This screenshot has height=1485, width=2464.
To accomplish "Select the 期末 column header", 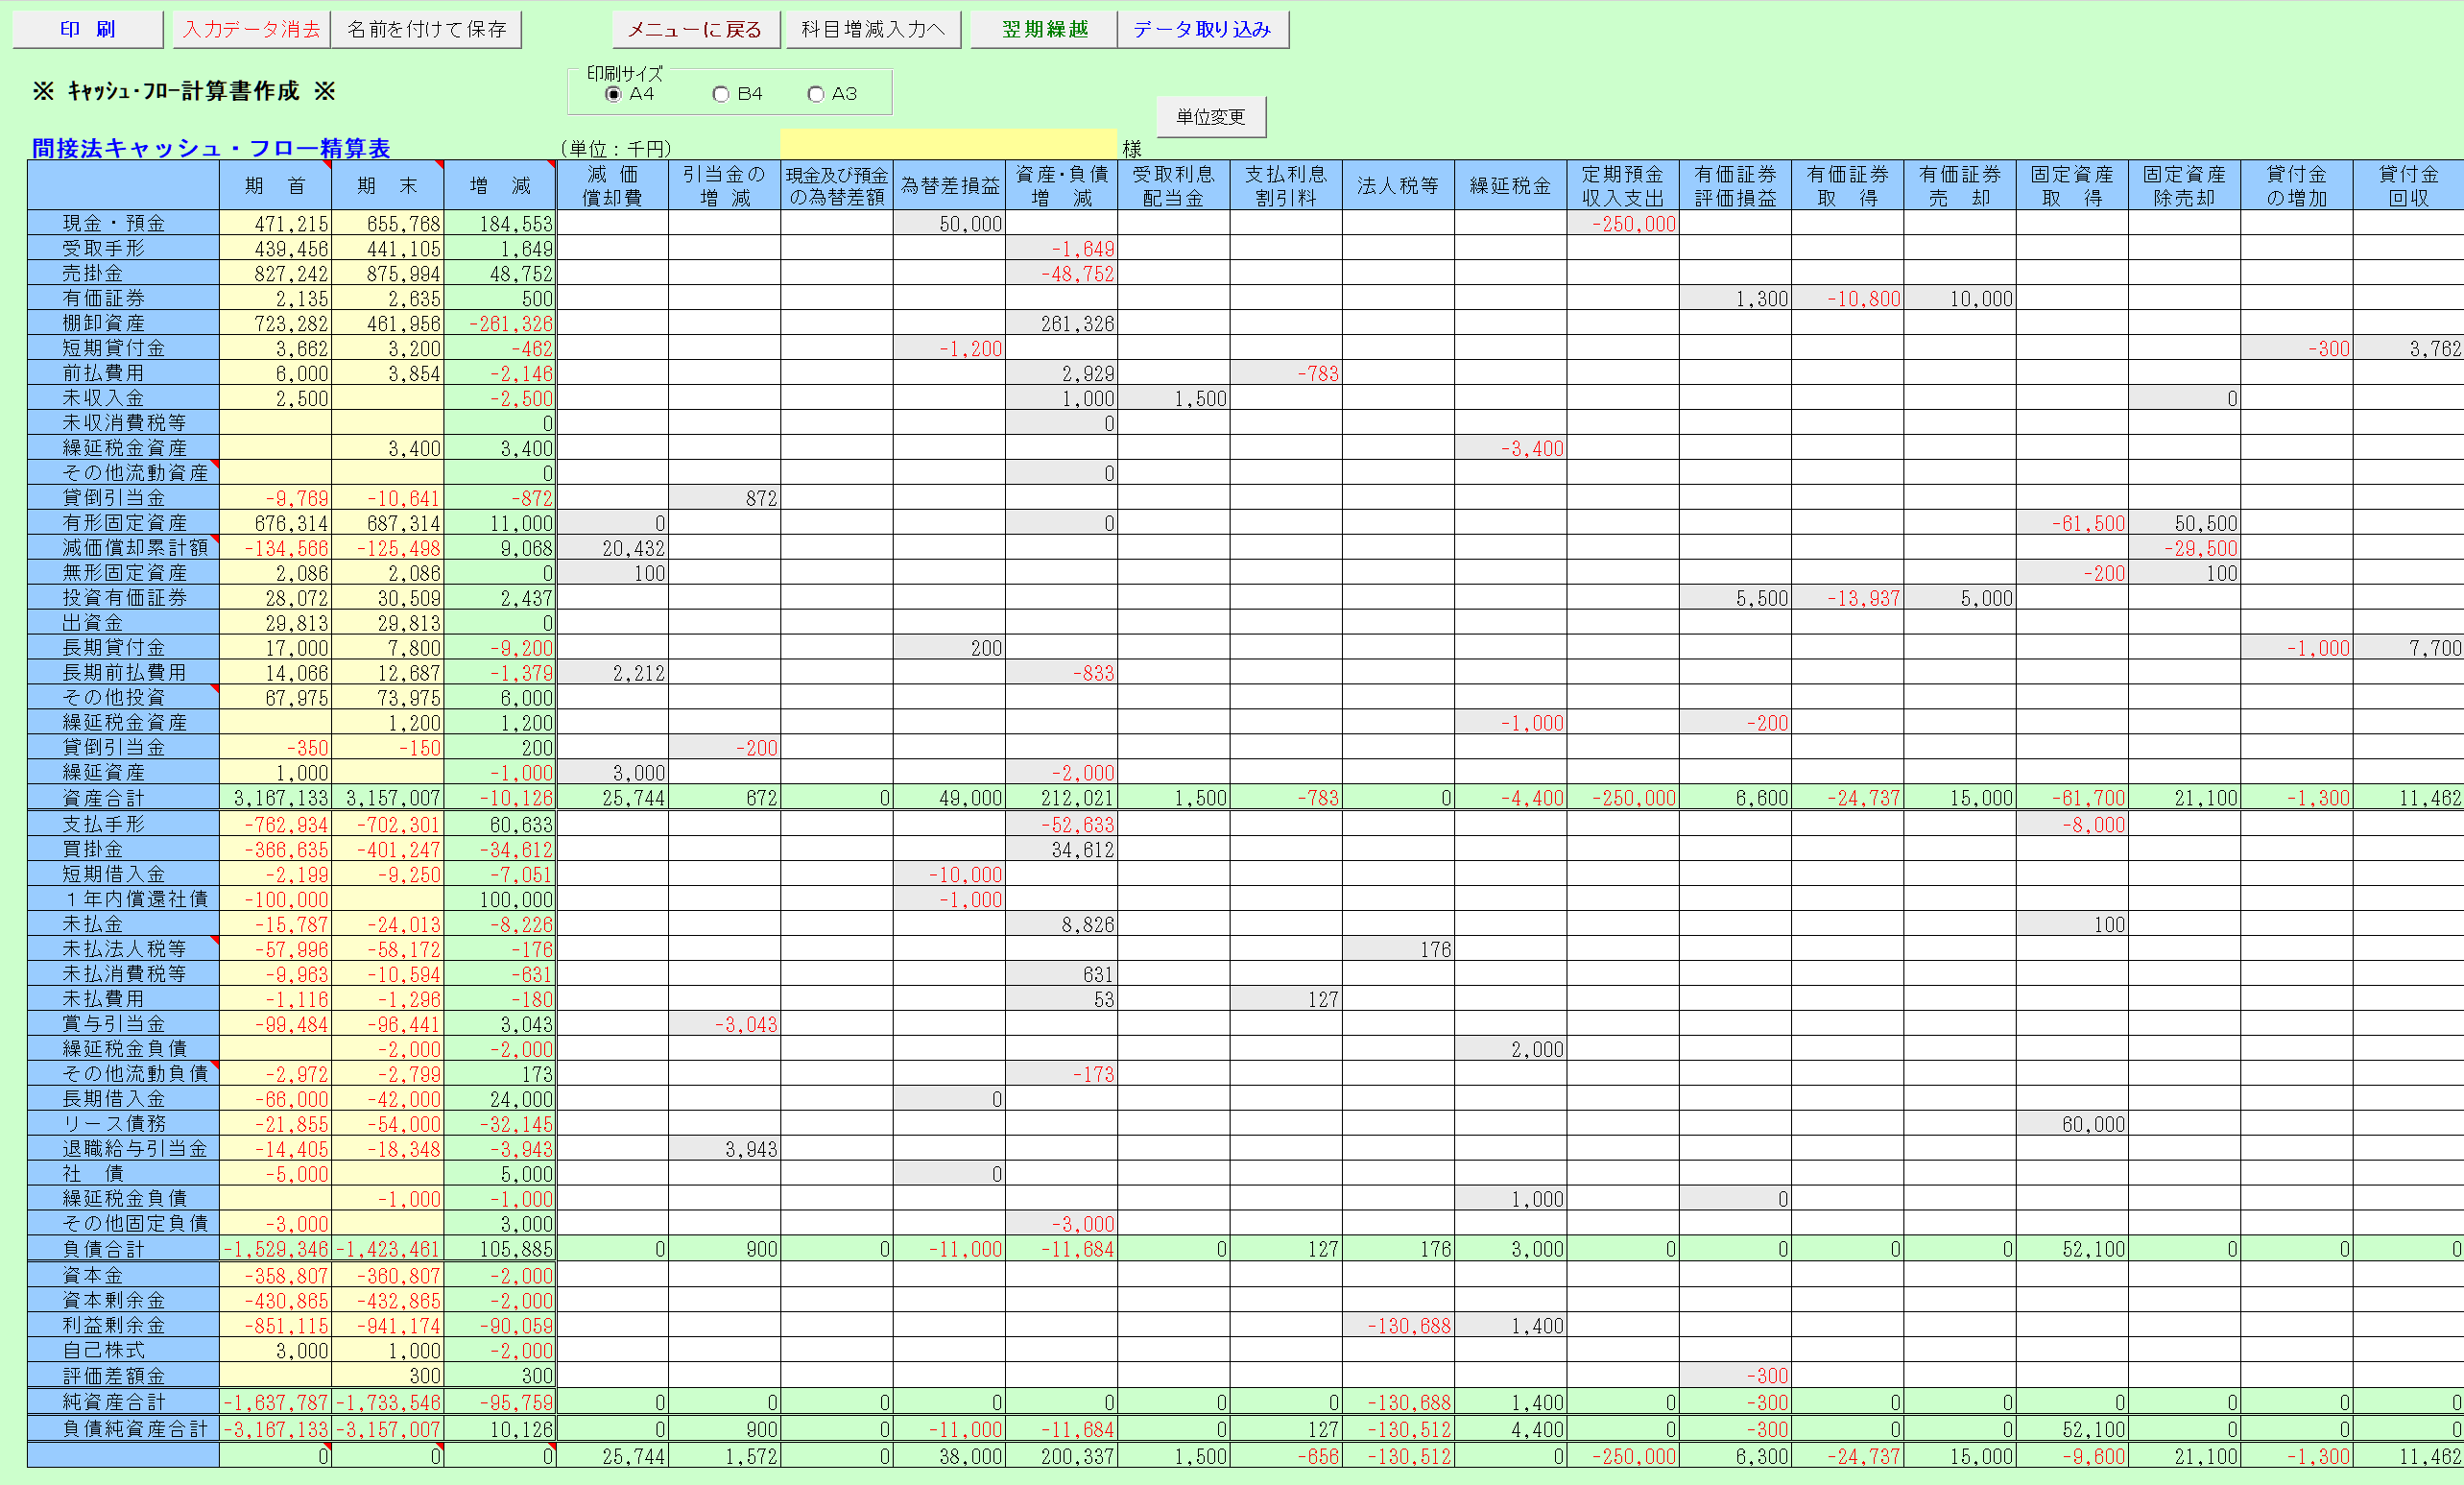I will coord(387,186).
